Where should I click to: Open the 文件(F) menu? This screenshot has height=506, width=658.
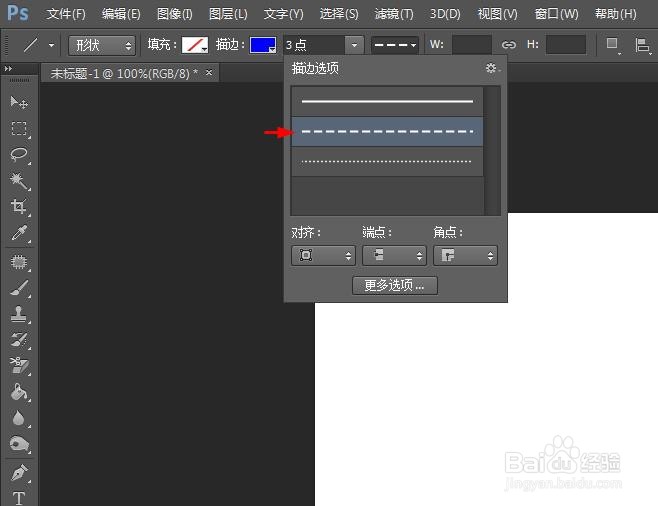(x=65, y=14)
